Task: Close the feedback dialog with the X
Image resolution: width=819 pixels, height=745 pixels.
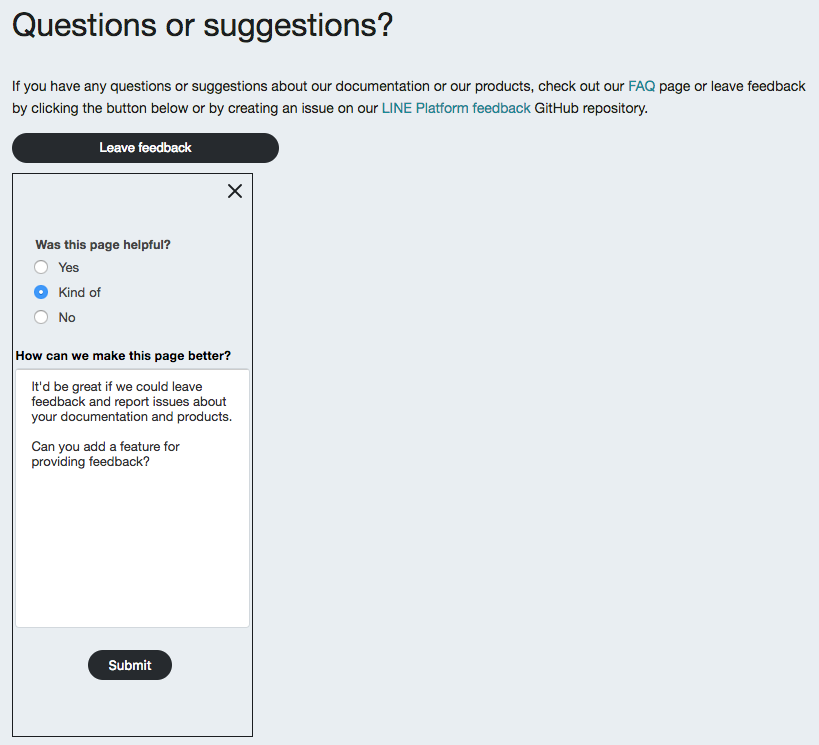Action: click(235, 190)
